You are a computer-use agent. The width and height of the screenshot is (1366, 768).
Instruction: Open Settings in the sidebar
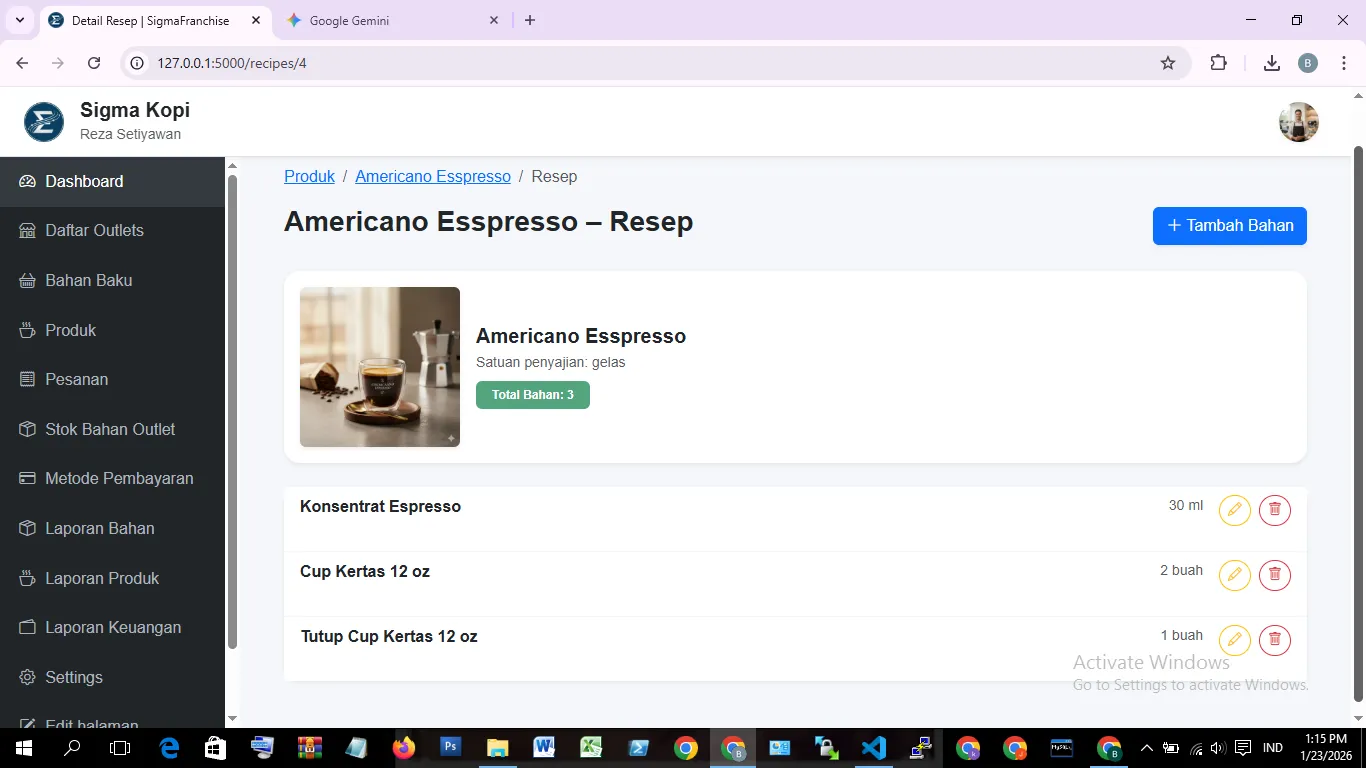pyautogui.click(x=112, y=678)
